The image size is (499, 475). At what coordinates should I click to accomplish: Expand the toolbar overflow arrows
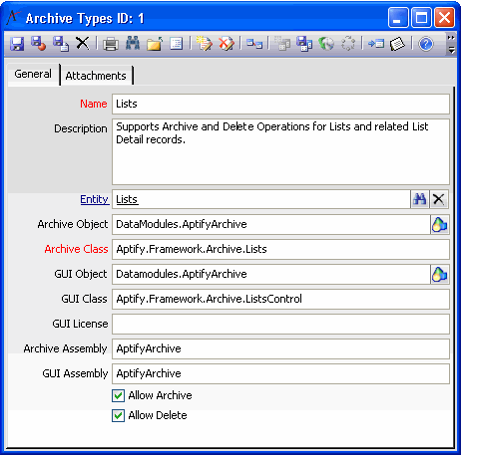451,38
